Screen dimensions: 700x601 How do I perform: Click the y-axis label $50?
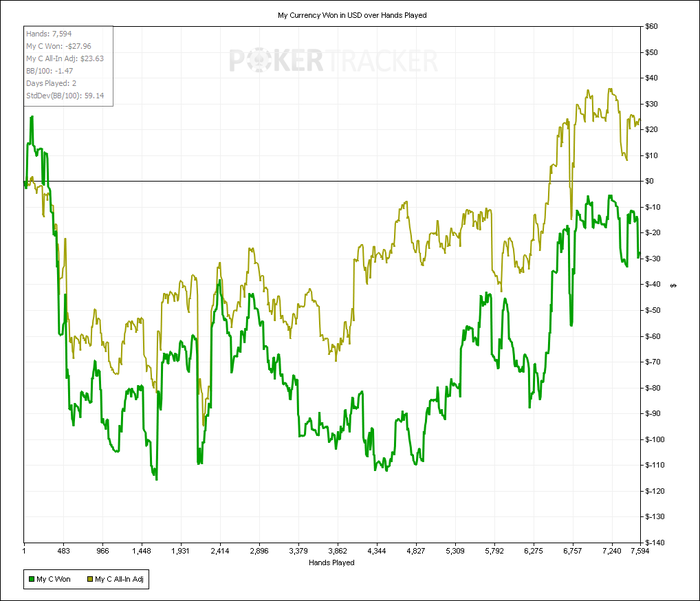point(651,52)
